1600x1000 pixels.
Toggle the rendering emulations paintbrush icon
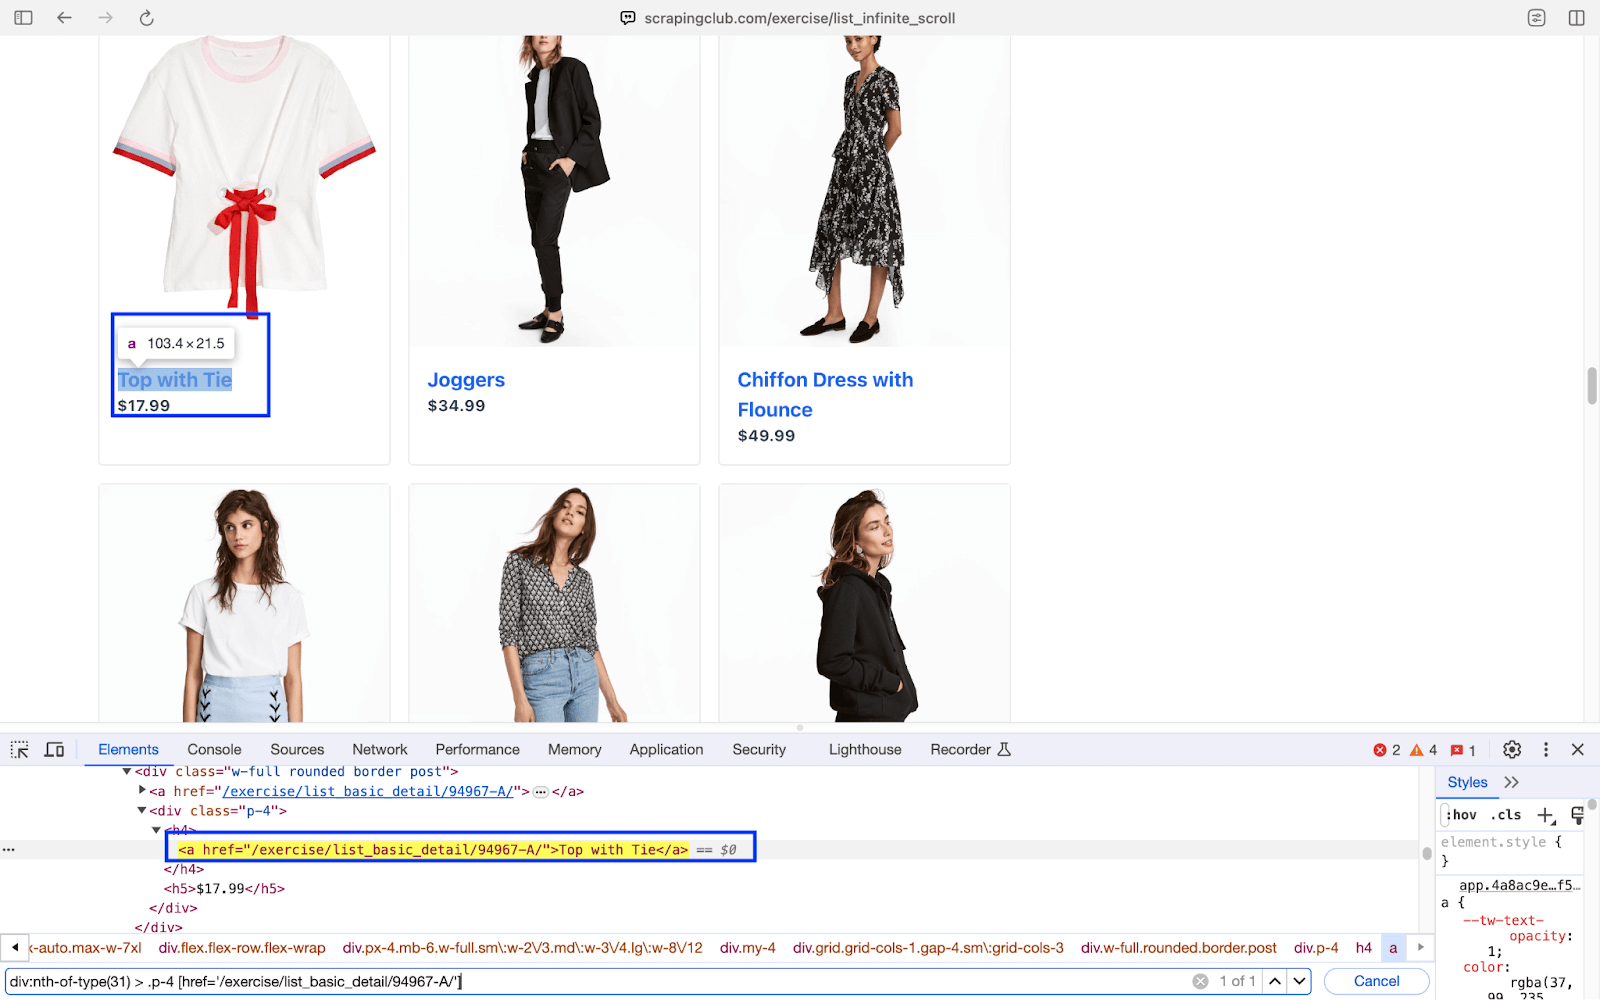(1578, 815)
